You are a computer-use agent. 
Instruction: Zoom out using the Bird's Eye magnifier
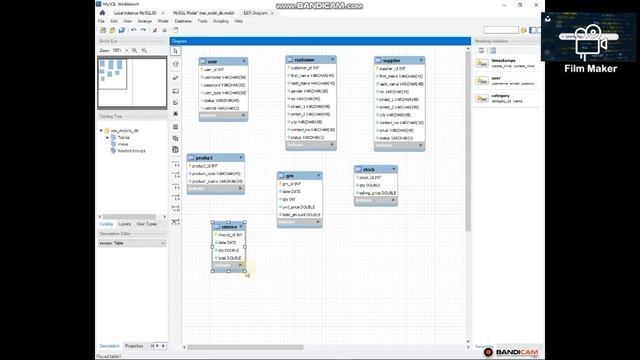[x=144, y=50]
